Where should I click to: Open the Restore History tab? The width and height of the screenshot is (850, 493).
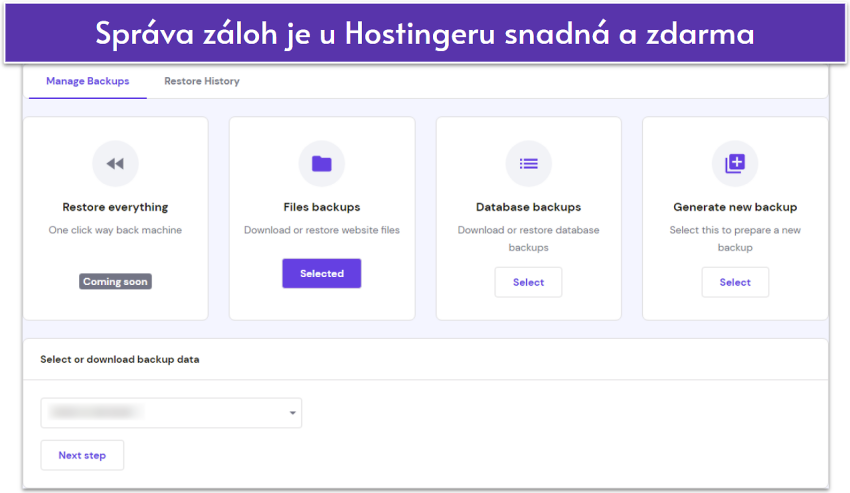pos(202,81)
